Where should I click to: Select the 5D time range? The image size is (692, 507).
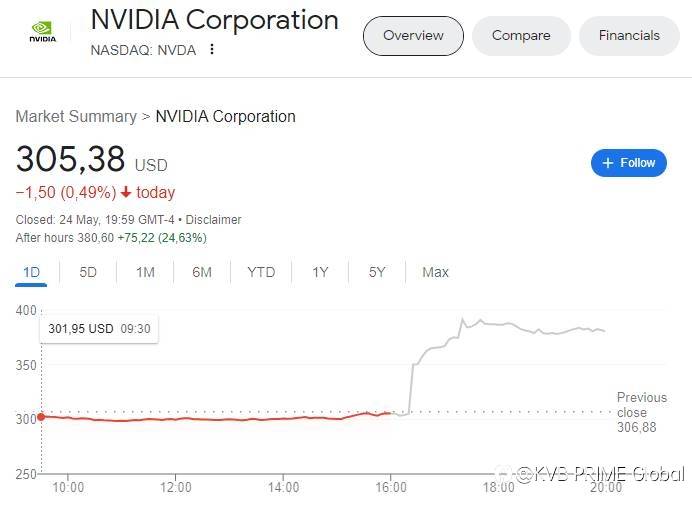[x=88, y=272]
